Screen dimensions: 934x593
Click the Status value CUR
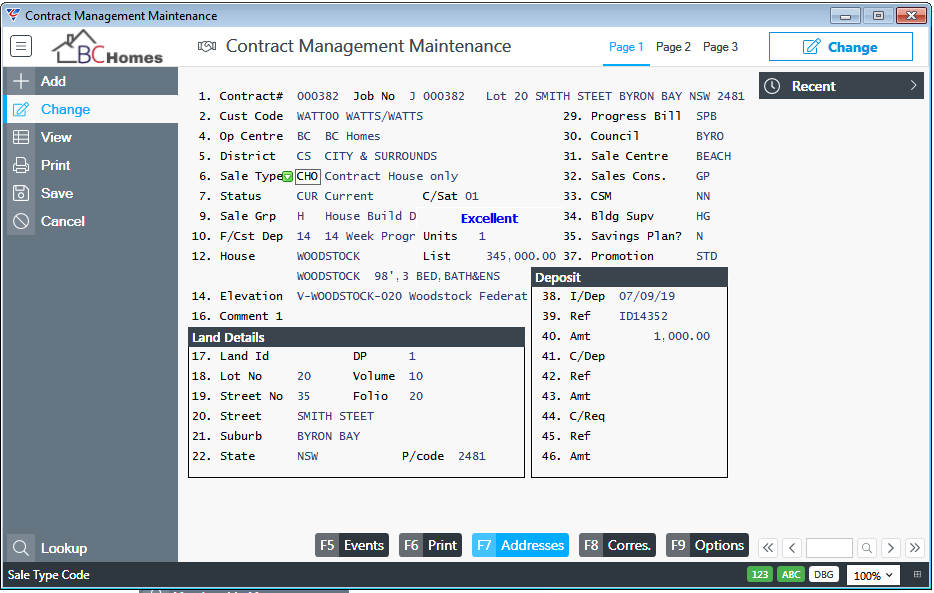pos(307,196)
